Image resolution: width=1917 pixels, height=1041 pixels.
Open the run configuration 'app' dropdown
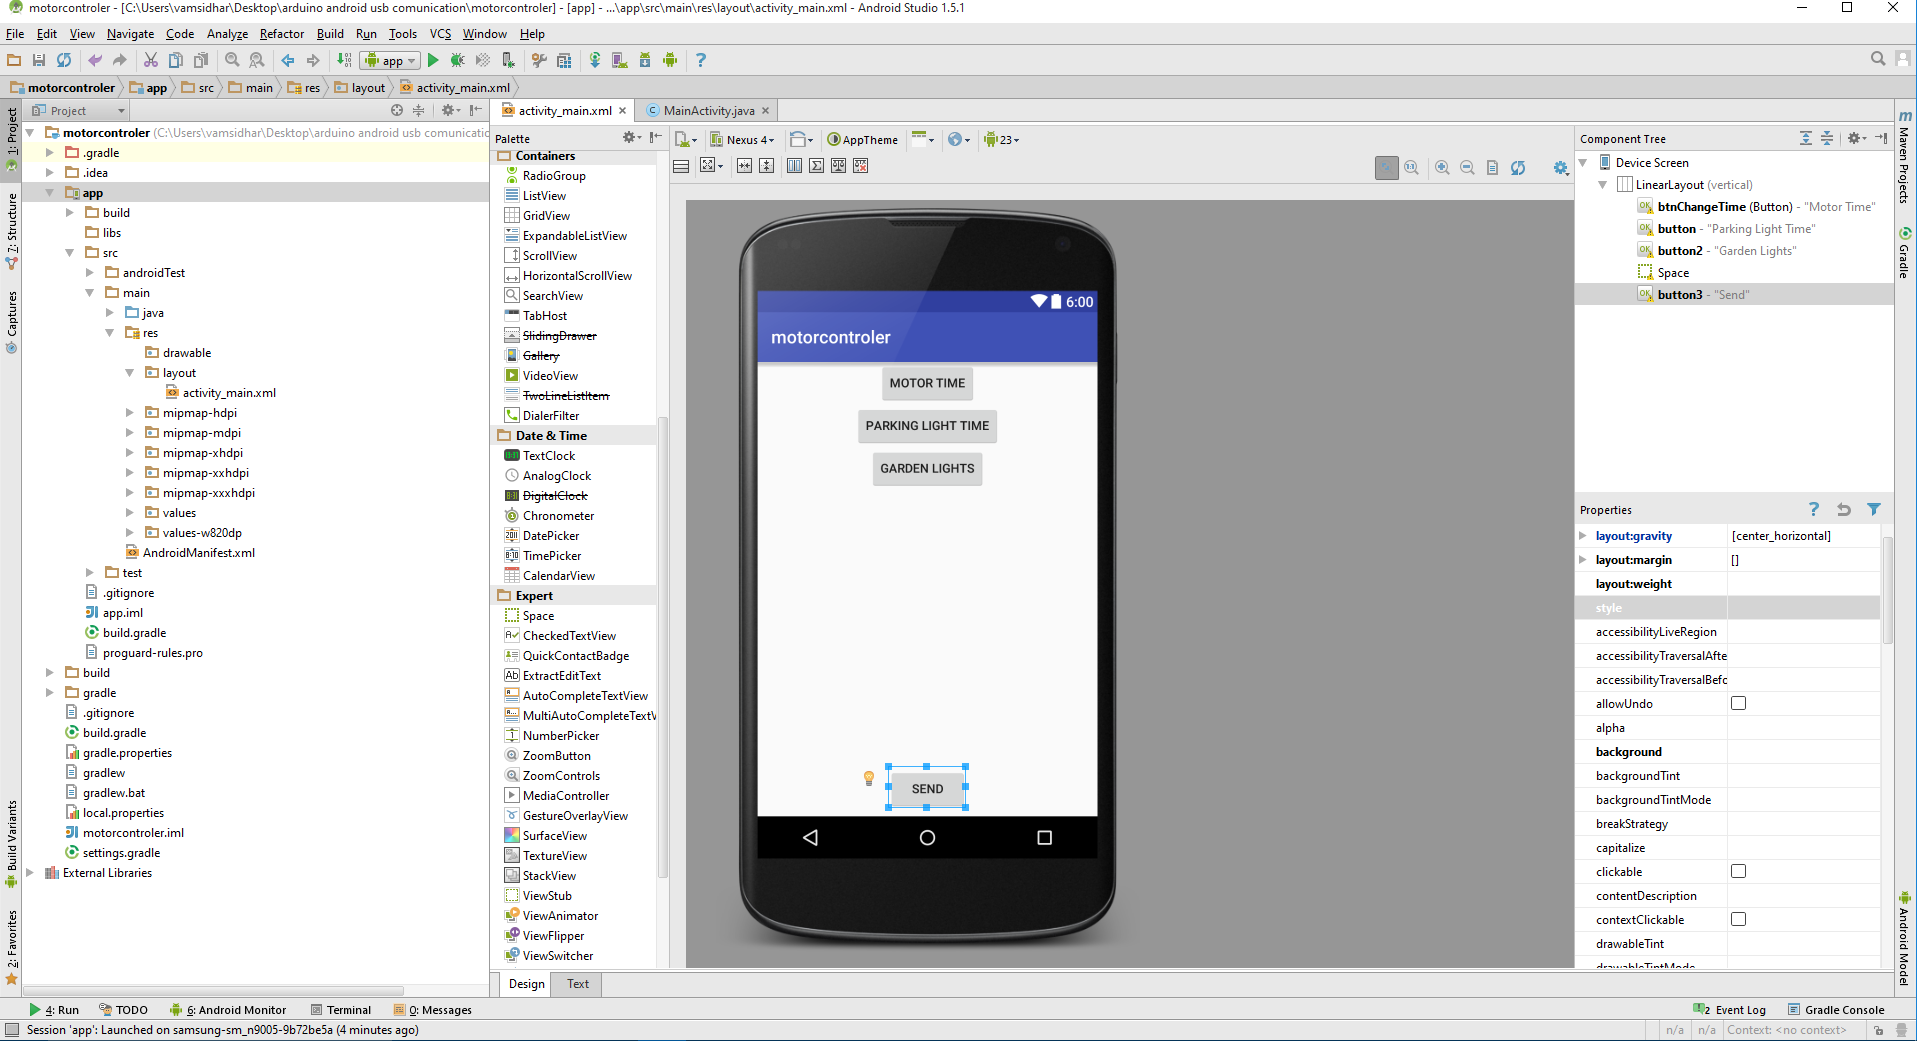click(390, 60)
